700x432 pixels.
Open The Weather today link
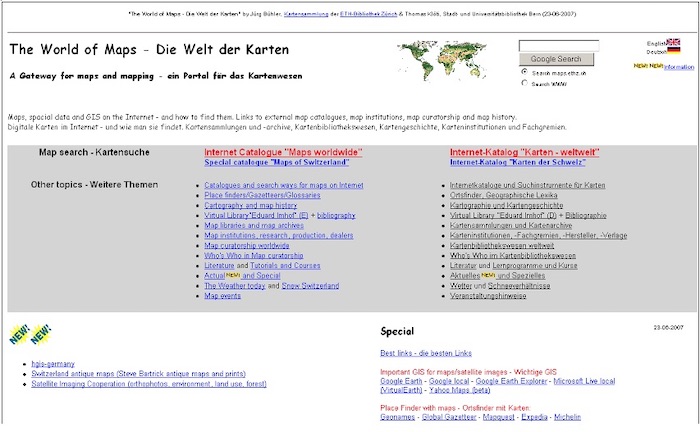[x=235, y=286]
